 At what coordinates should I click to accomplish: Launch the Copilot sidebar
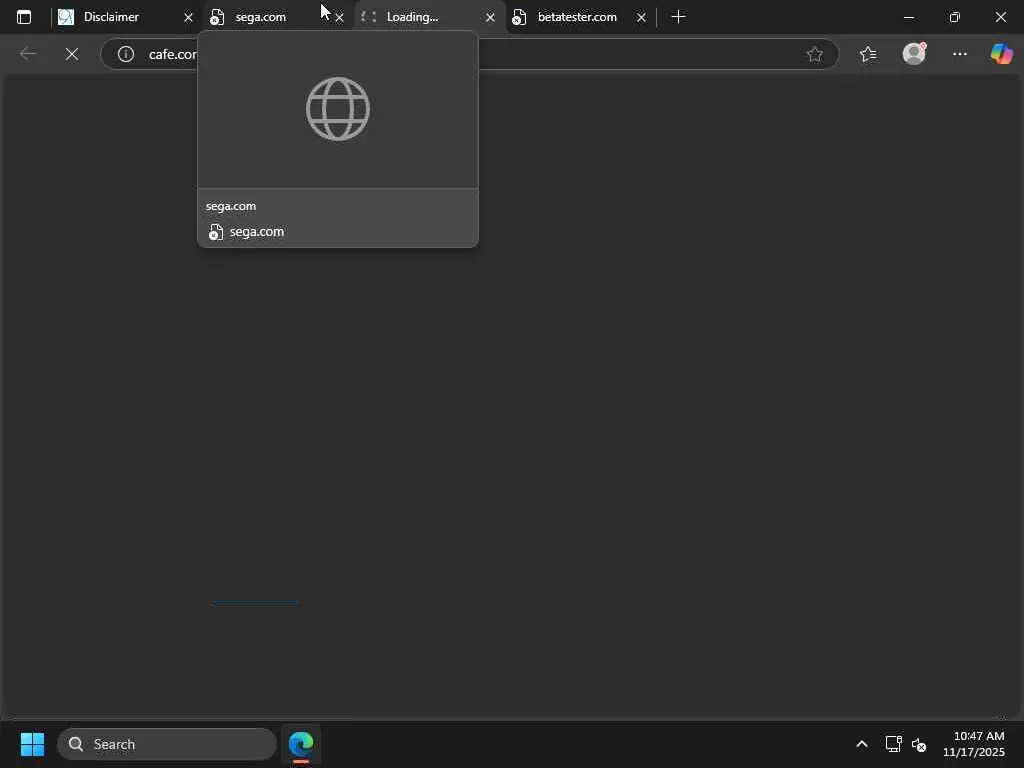coord(1002,54)
